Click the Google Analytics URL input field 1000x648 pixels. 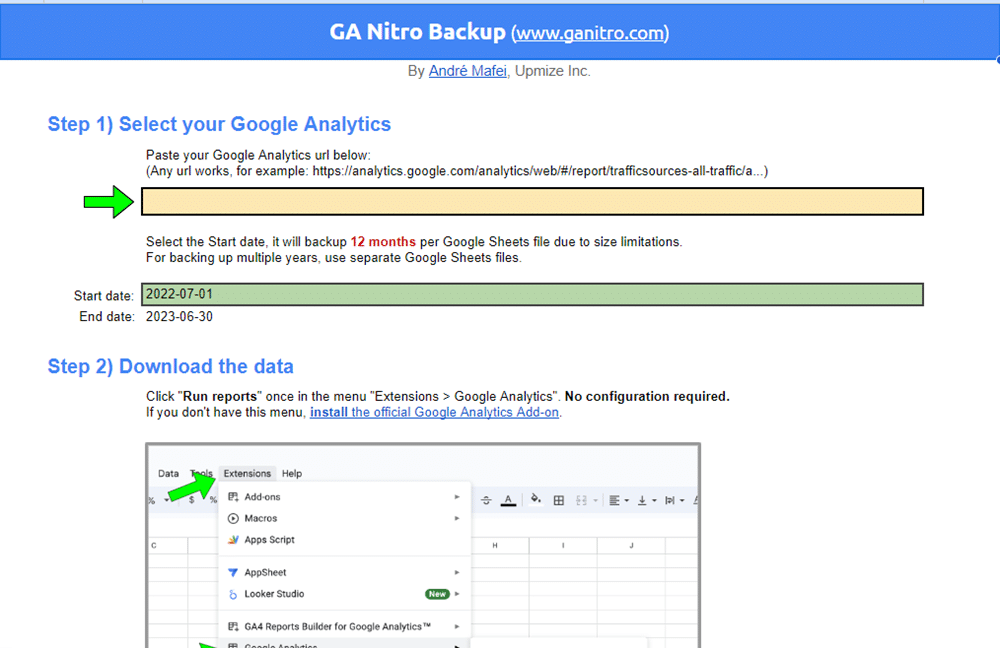click(x=533, y=201)
